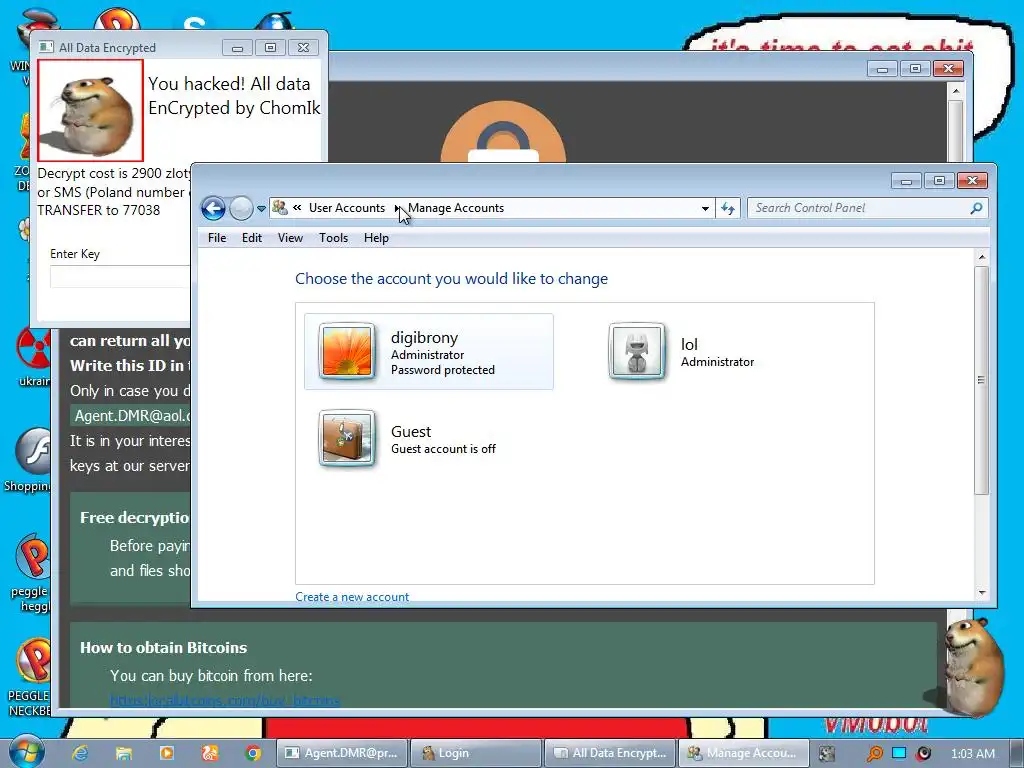
Task: Expand the recent pages dropdown arrow near back button
Action: click(261, 209)
